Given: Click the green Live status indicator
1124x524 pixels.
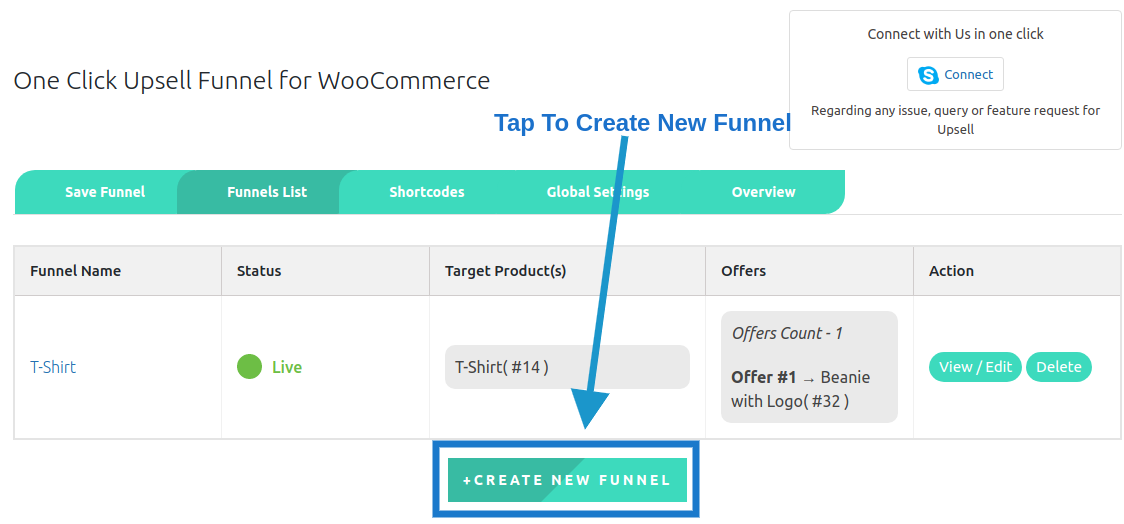Looking at the screenshot, I should pos(249,367).
